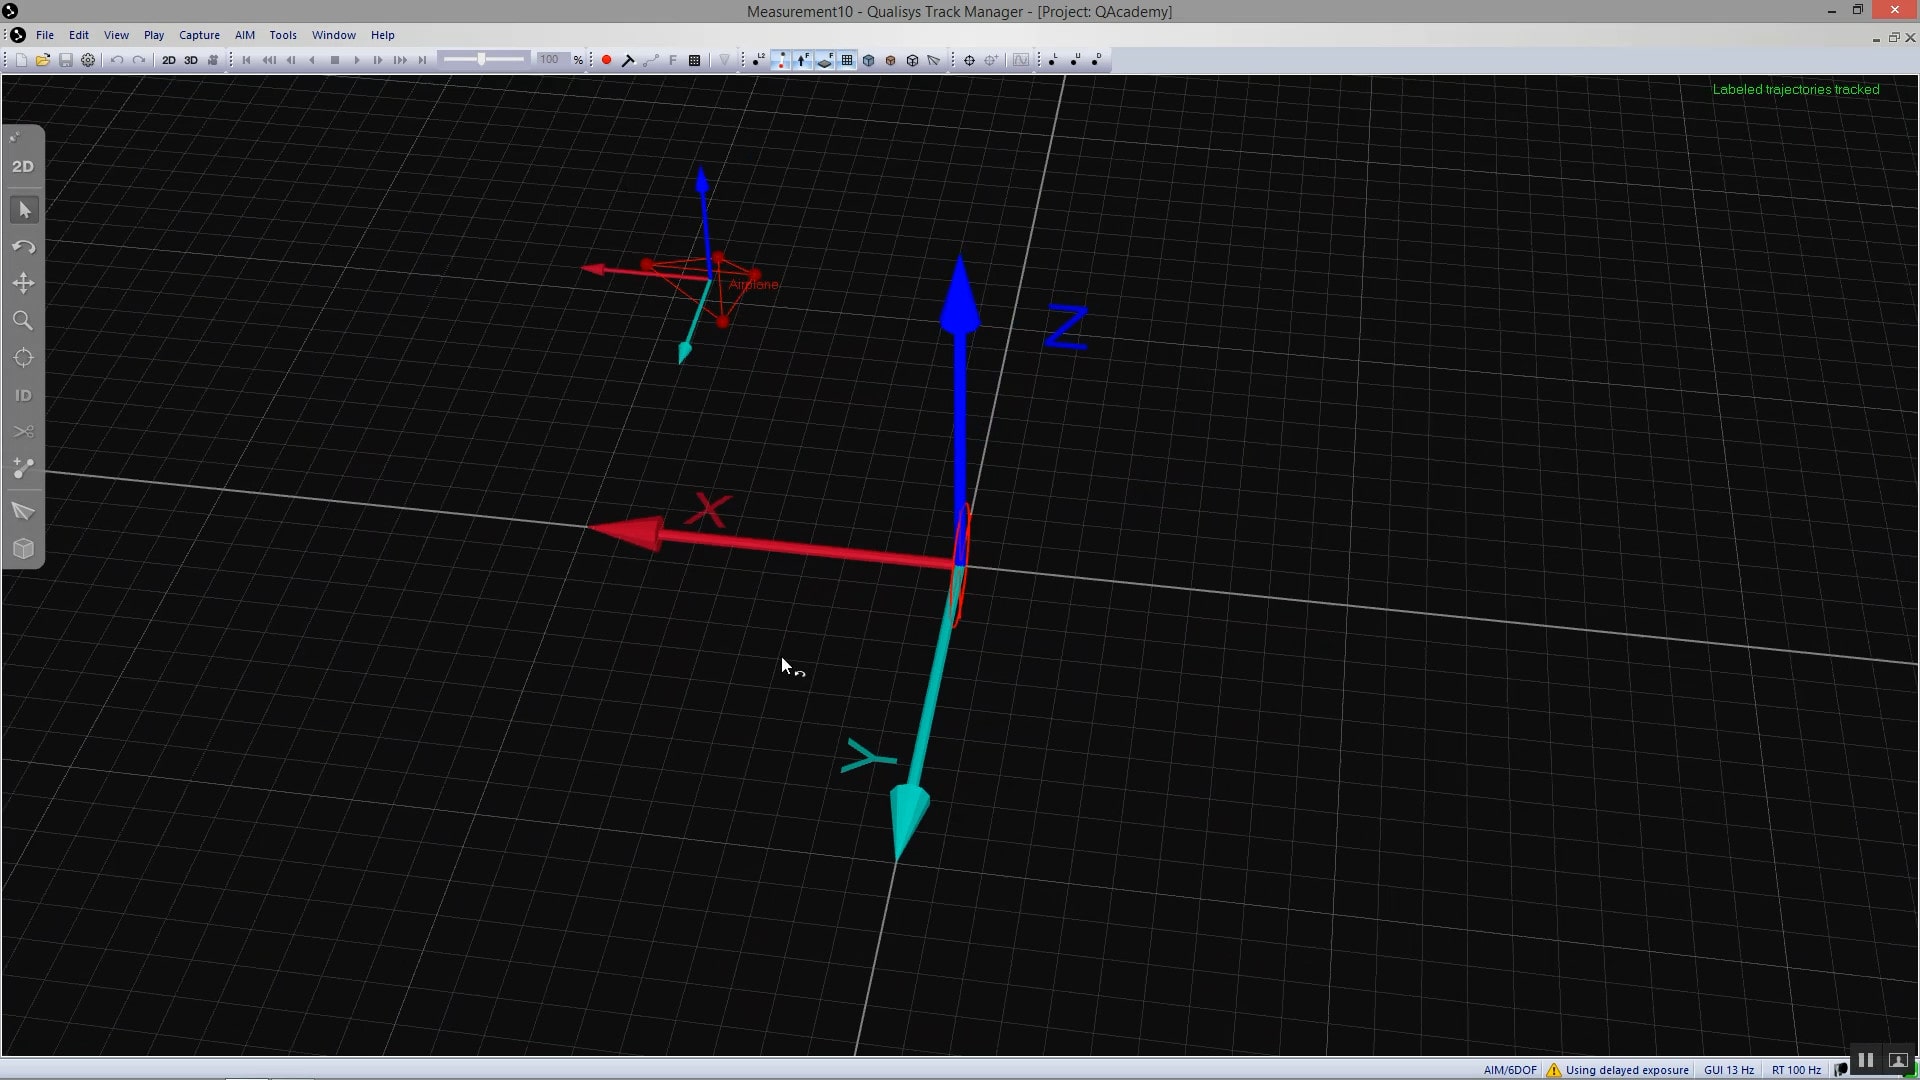
Task: Expand the Window menu
Action: [333, 35]
